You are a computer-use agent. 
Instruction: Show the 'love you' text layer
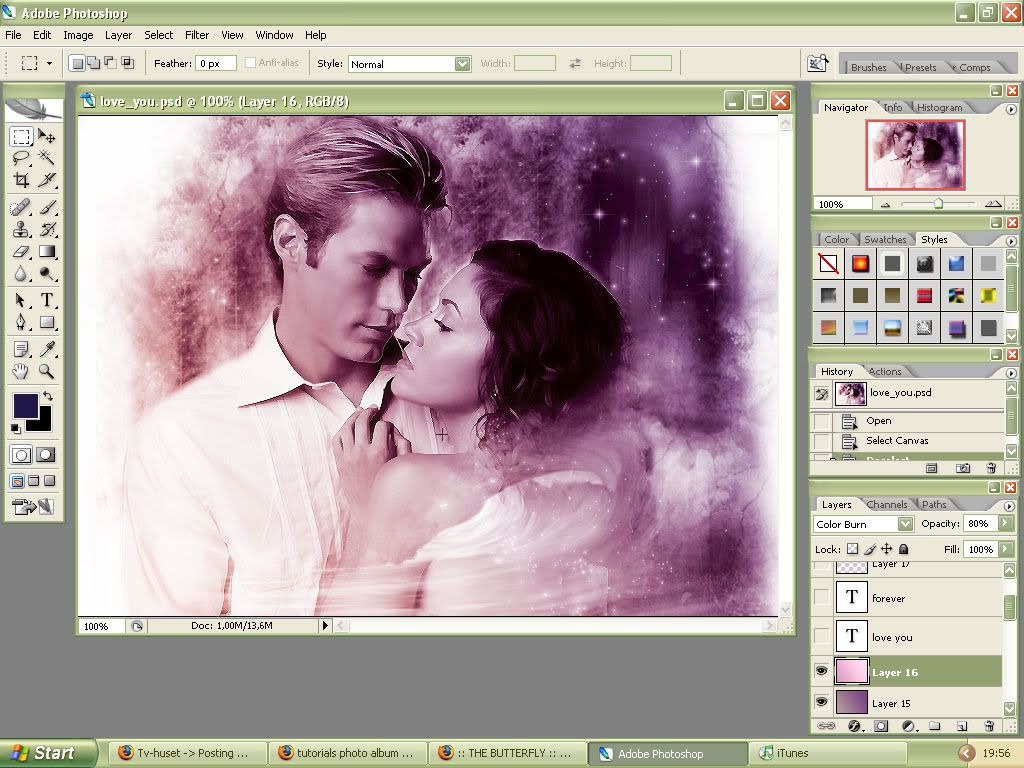coord(822,635)
